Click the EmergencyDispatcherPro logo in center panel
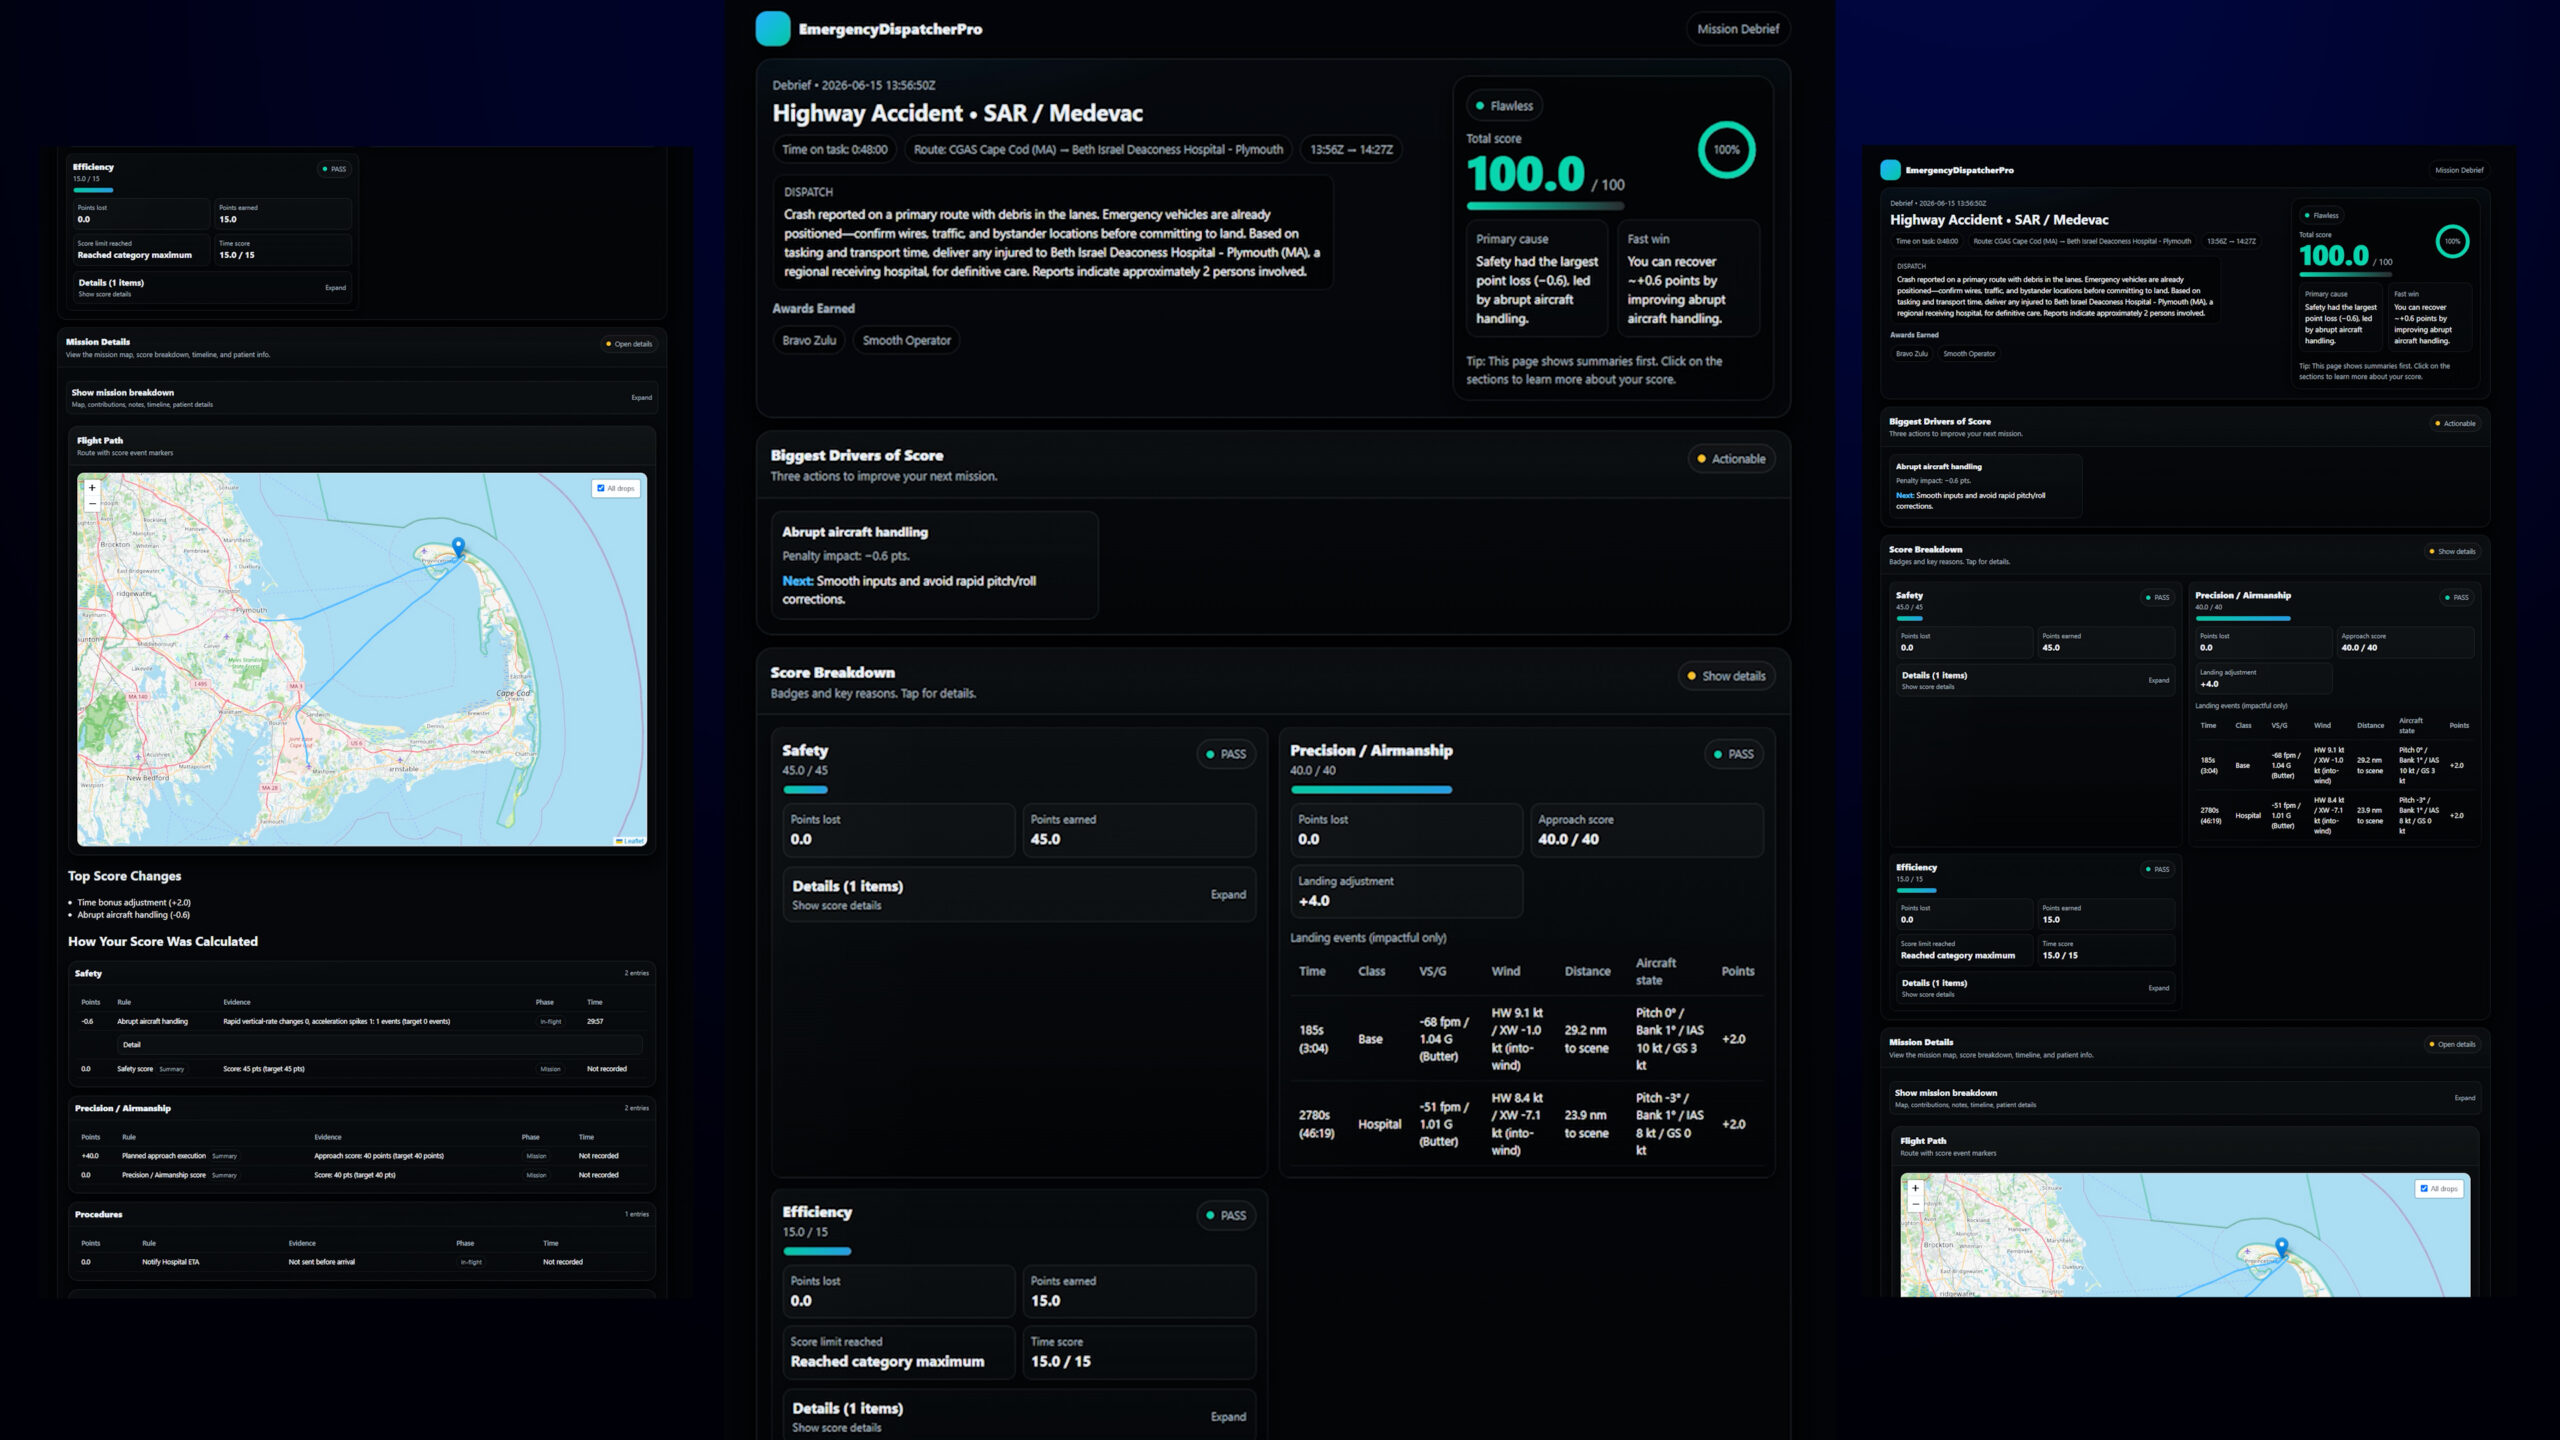 (x=772, y=29)
